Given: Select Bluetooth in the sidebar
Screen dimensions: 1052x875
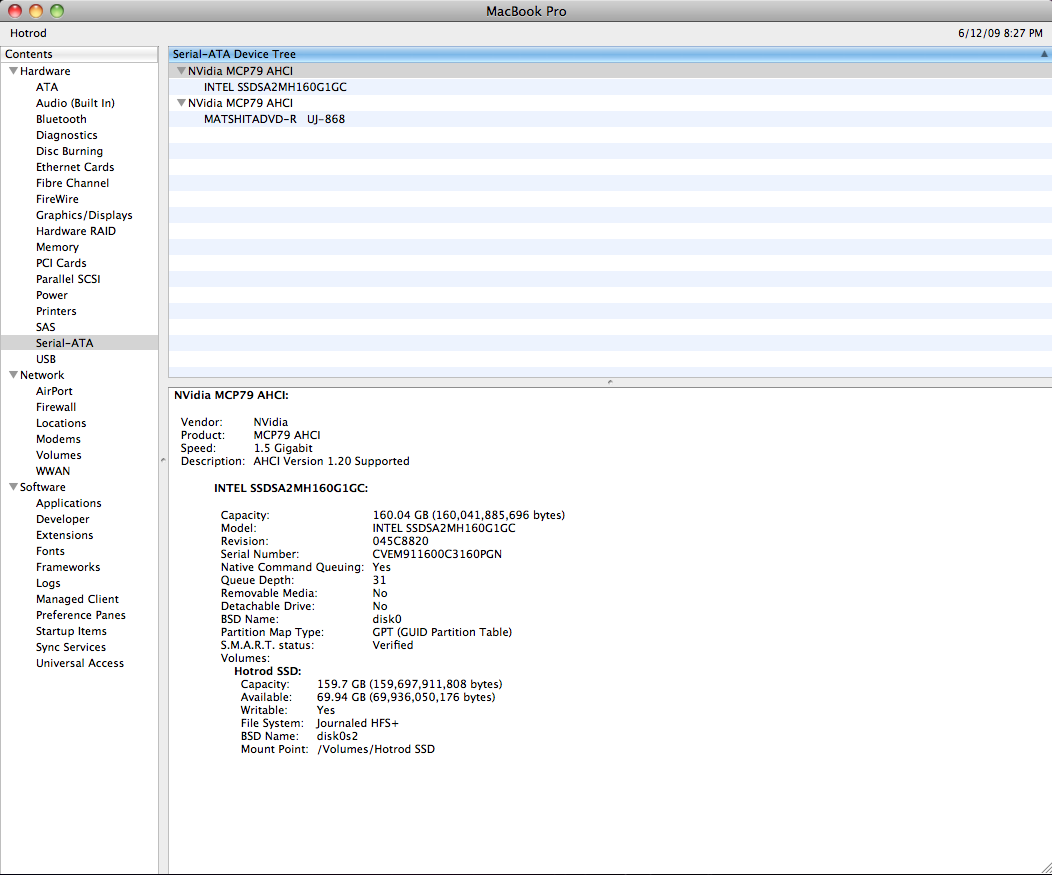Looking at the screenshot, I should [61, 119].
